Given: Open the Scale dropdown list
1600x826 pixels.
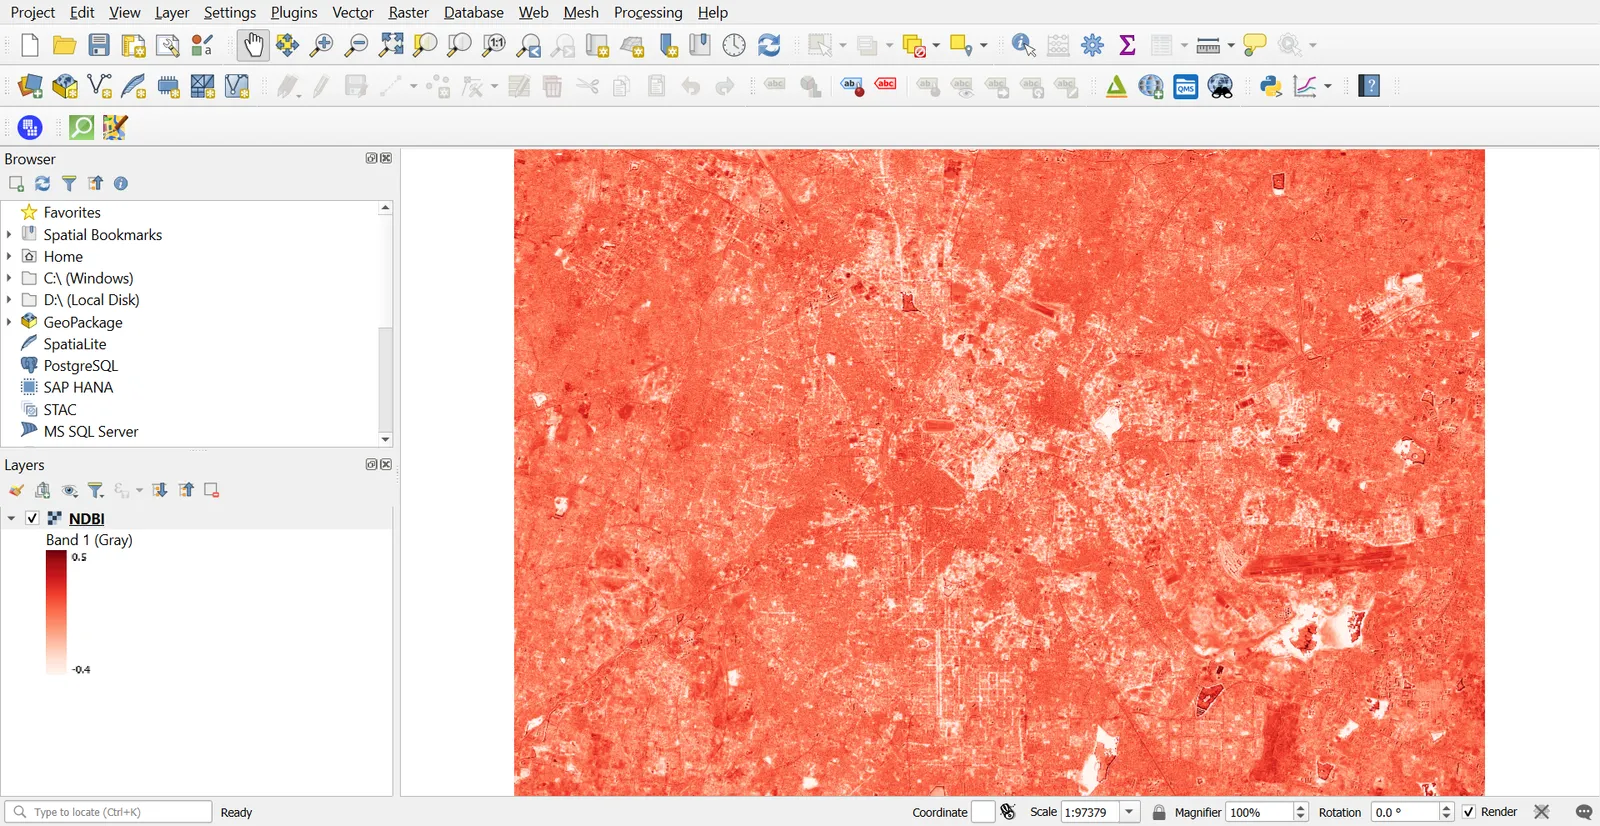Looking at the screenshot, I should [x=1130, y=812].
